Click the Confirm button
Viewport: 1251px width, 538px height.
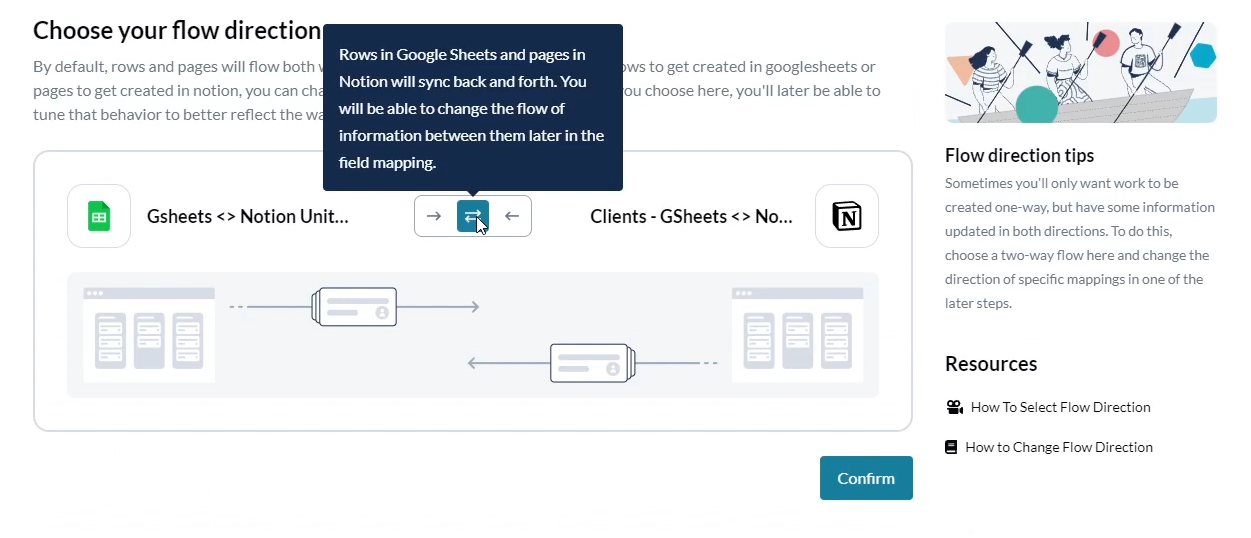pos(866,478)
